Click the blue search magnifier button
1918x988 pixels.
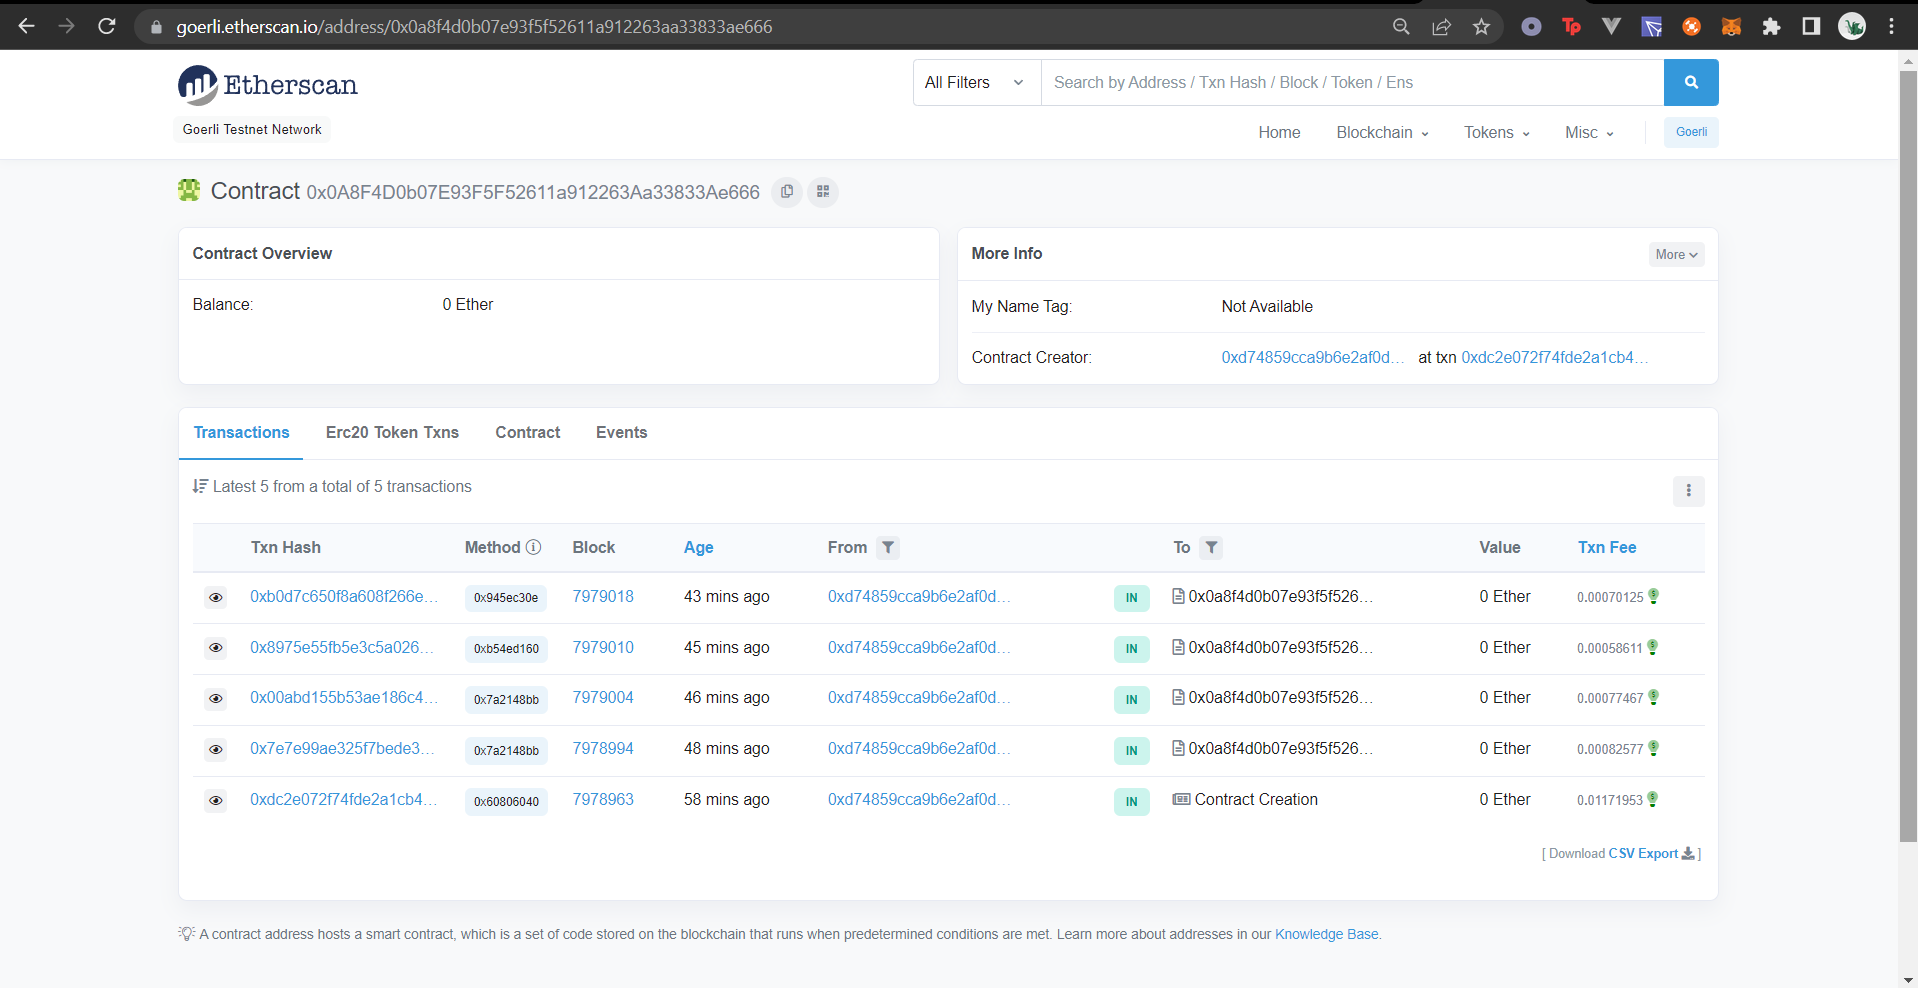[x=1691, y=82]
